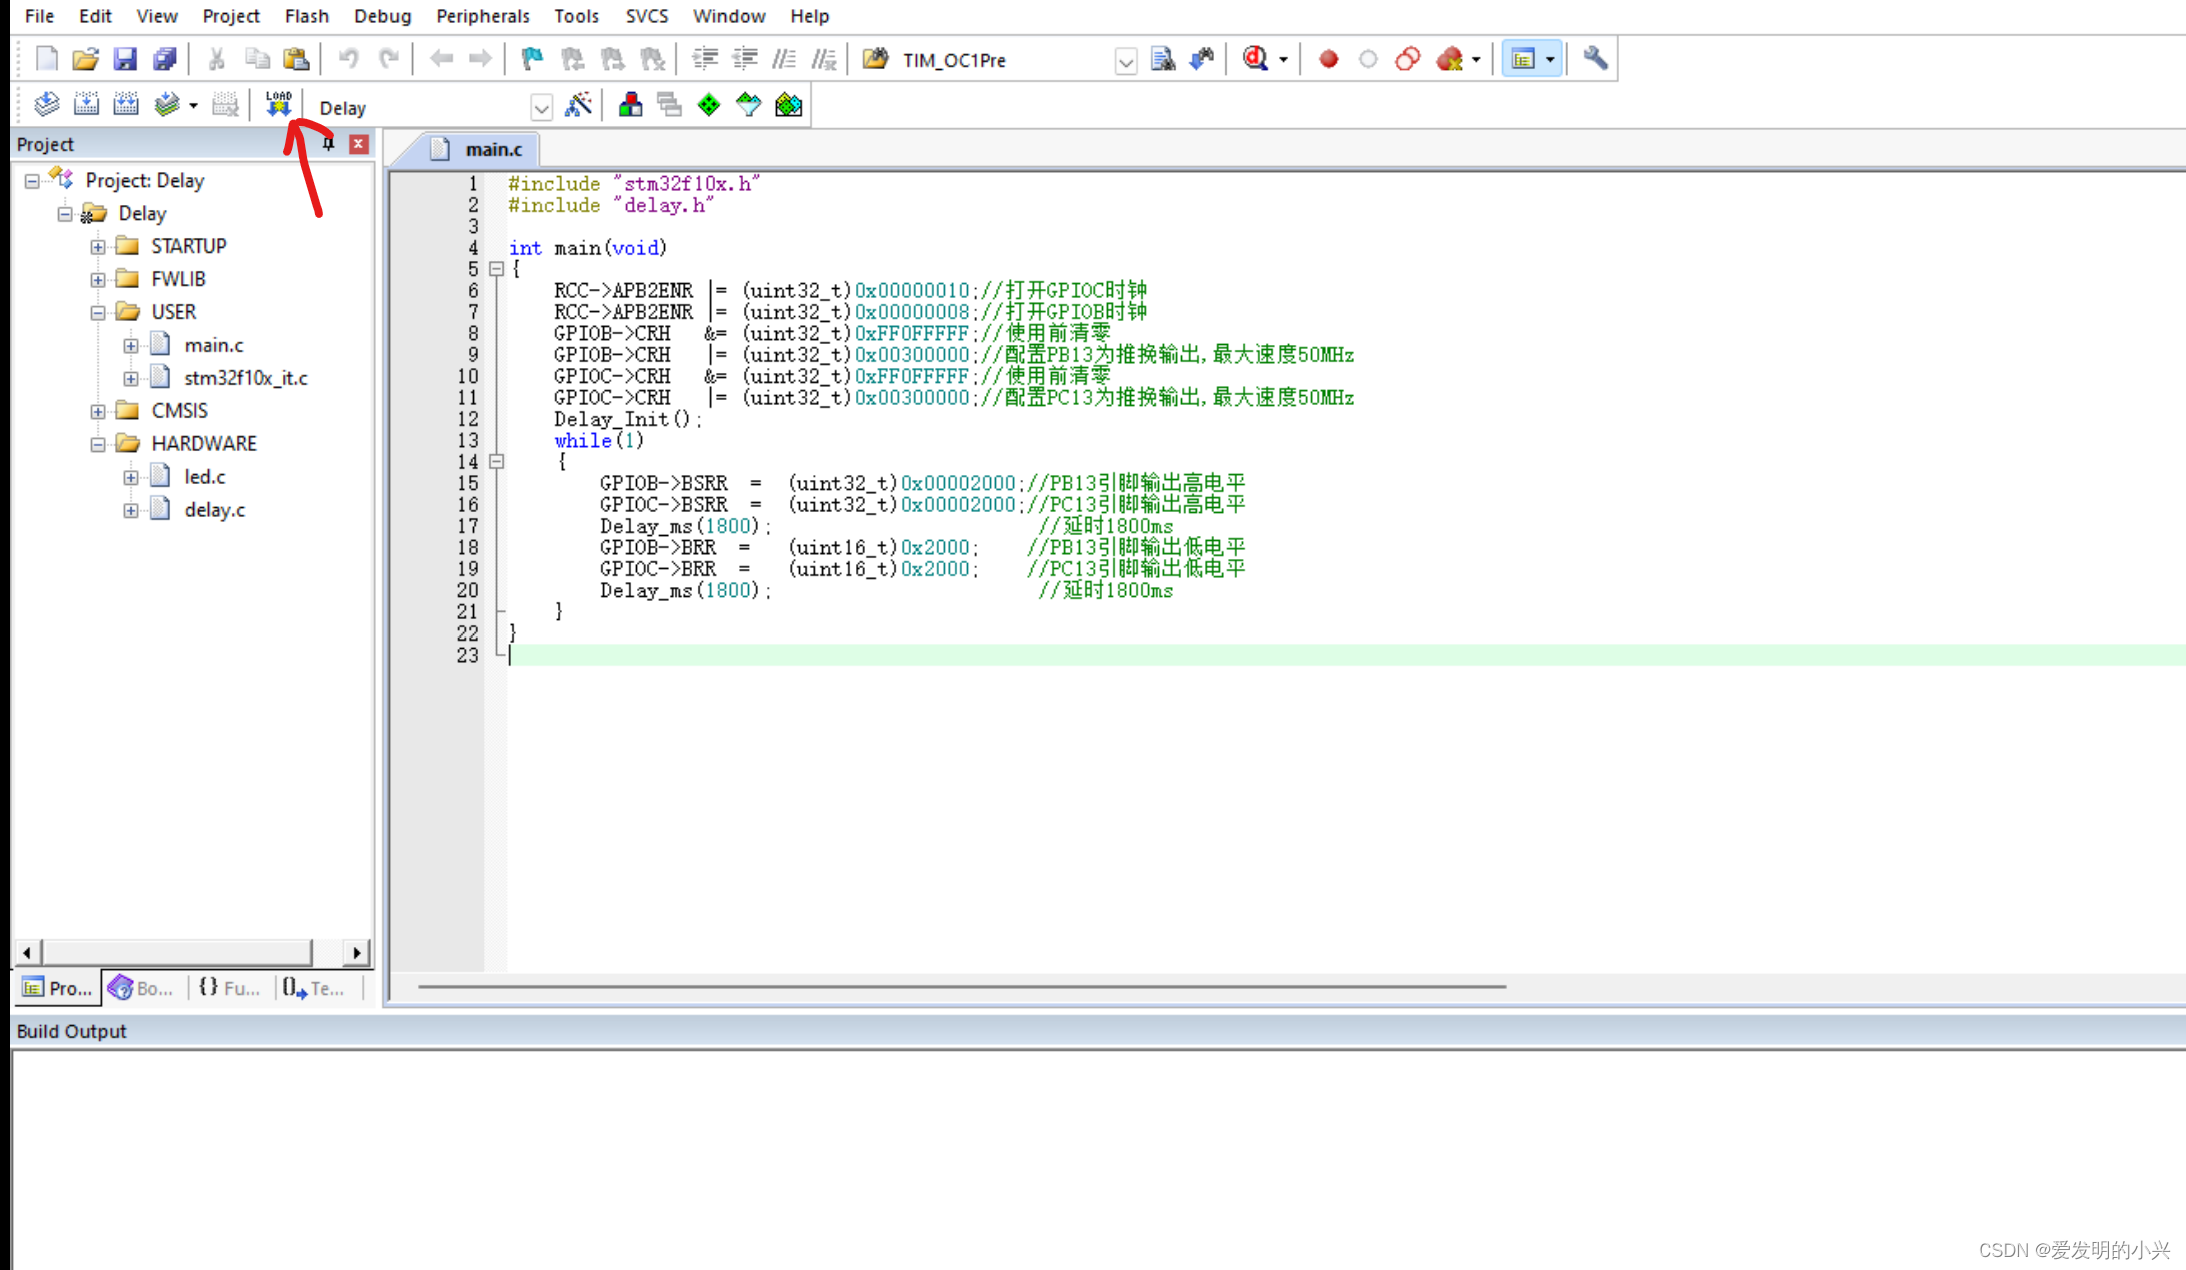Expand the FWLIB folder
This screenshot has width=2186, height=1270.
(97, 279)
